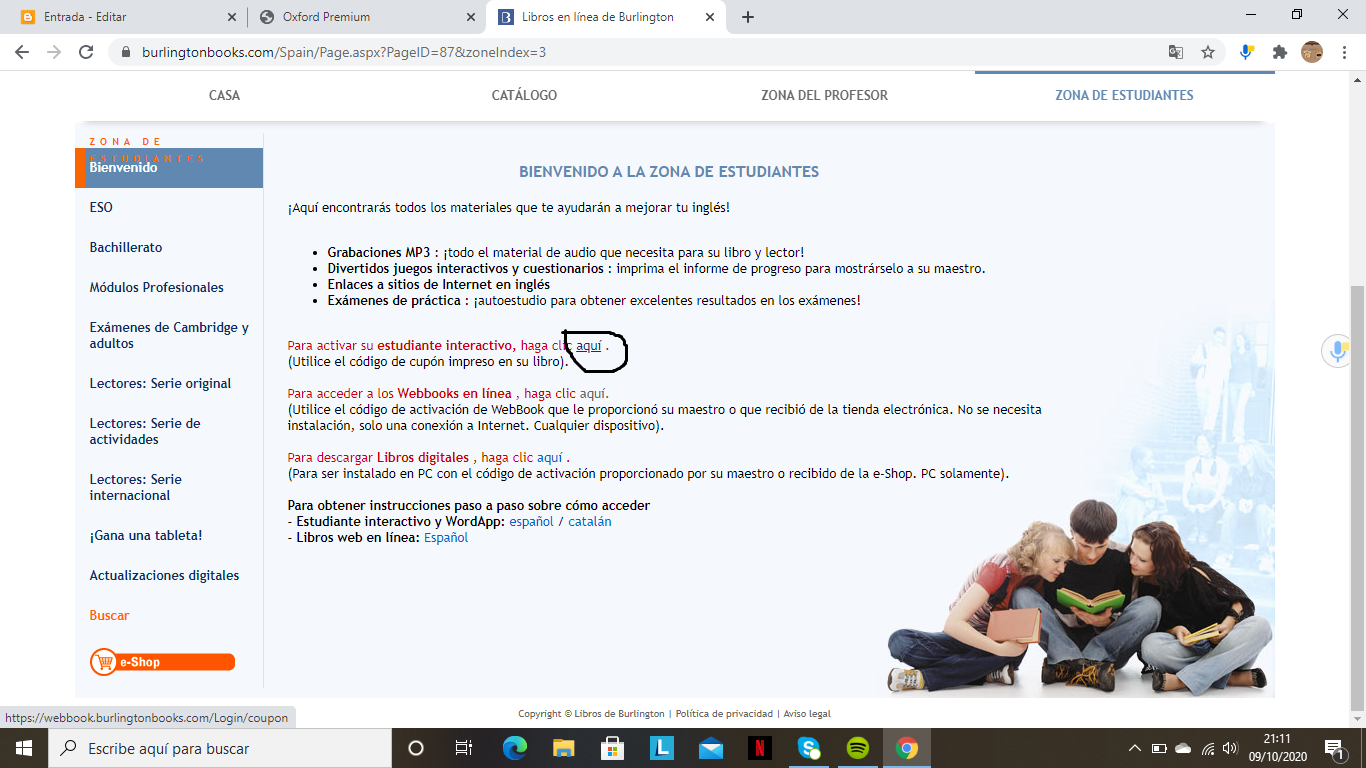Reload the current page

[86, 52]
